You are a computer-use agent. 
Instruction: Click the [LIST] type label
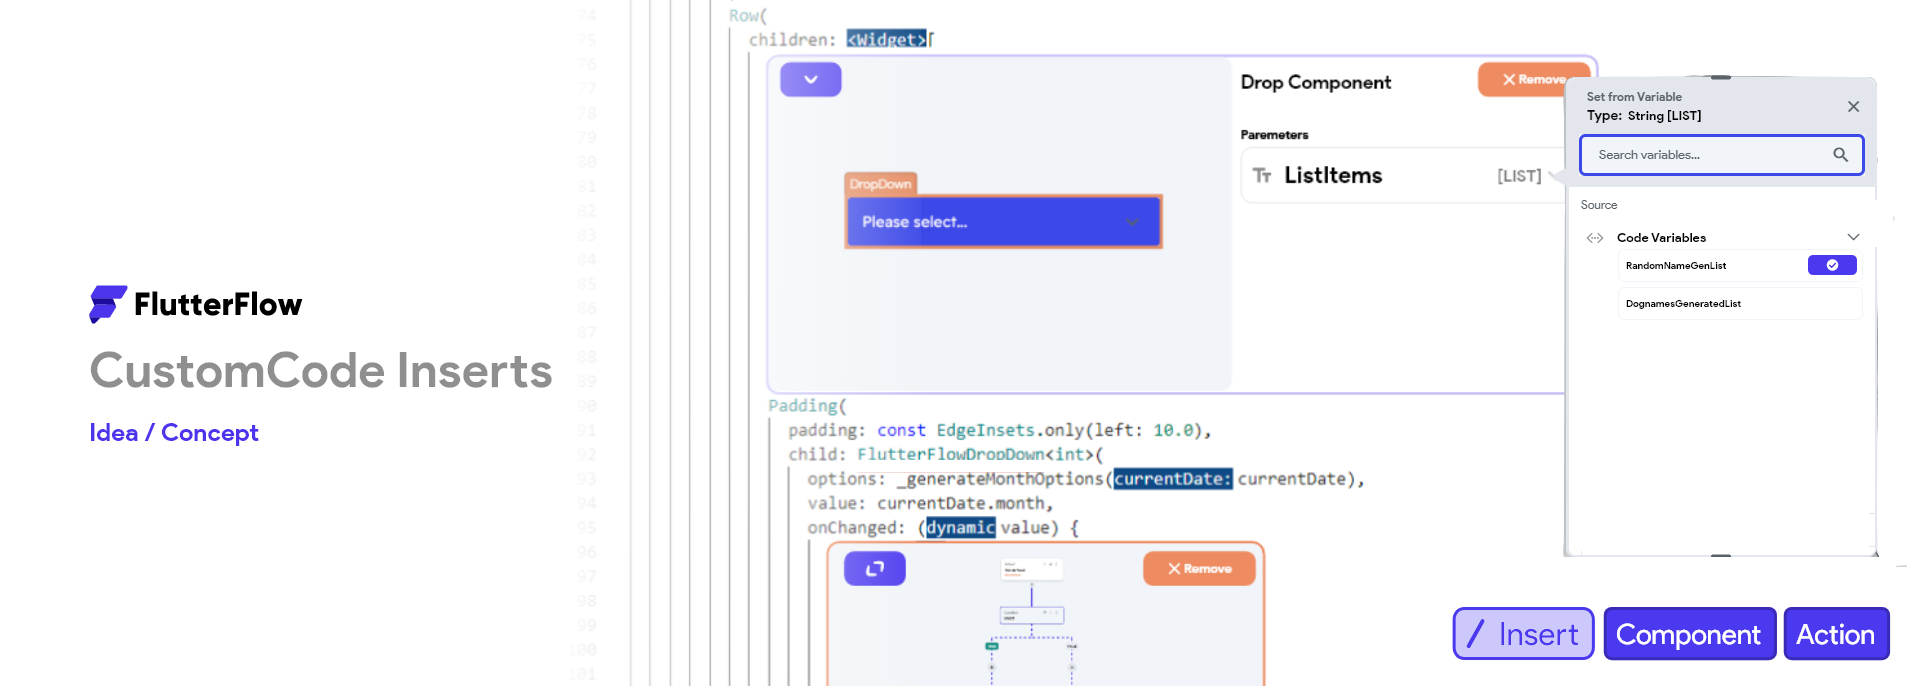pyautogui.click(x=1519, y=176)
